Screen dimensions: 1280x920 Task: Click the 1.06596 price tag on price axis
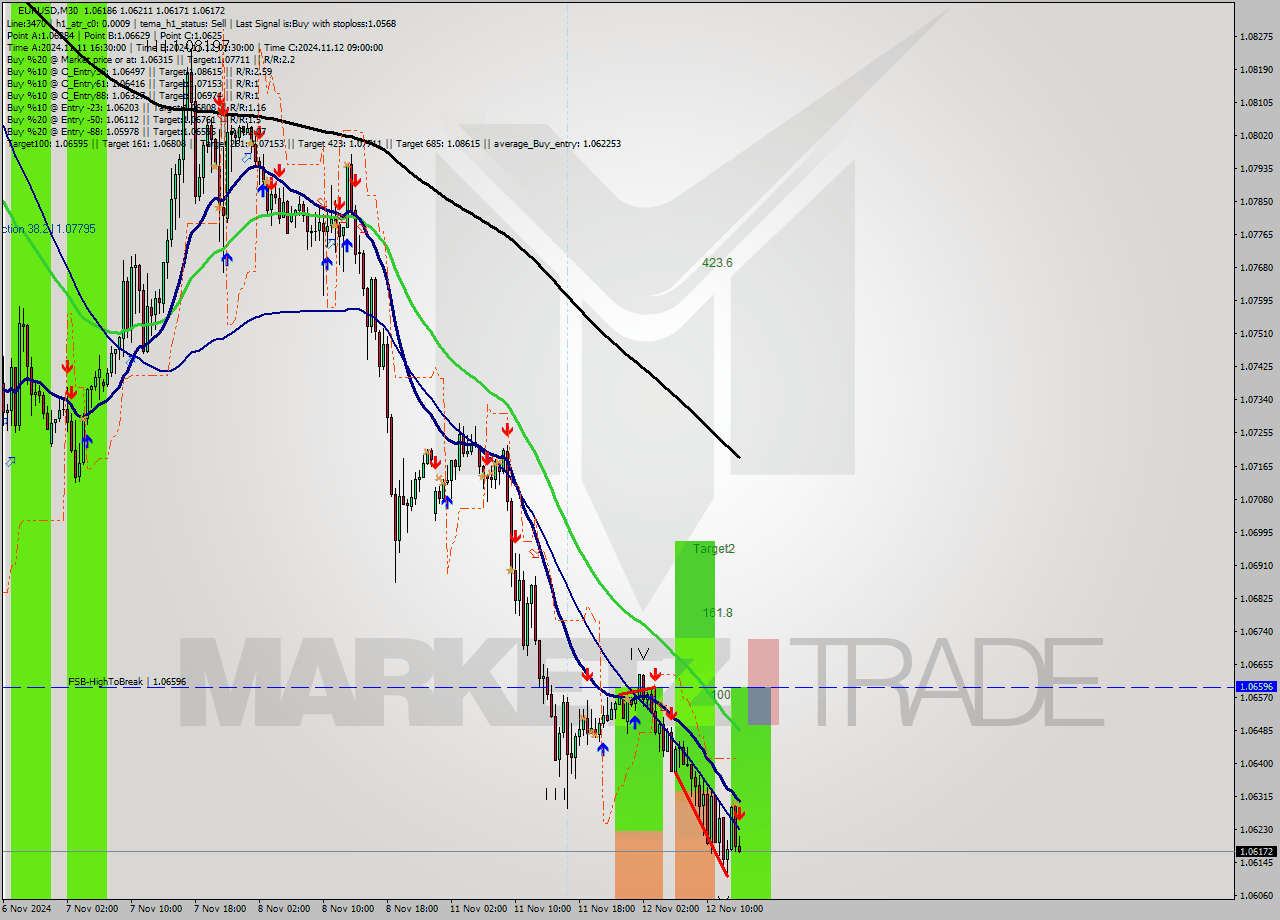(x=1256, y=687)
